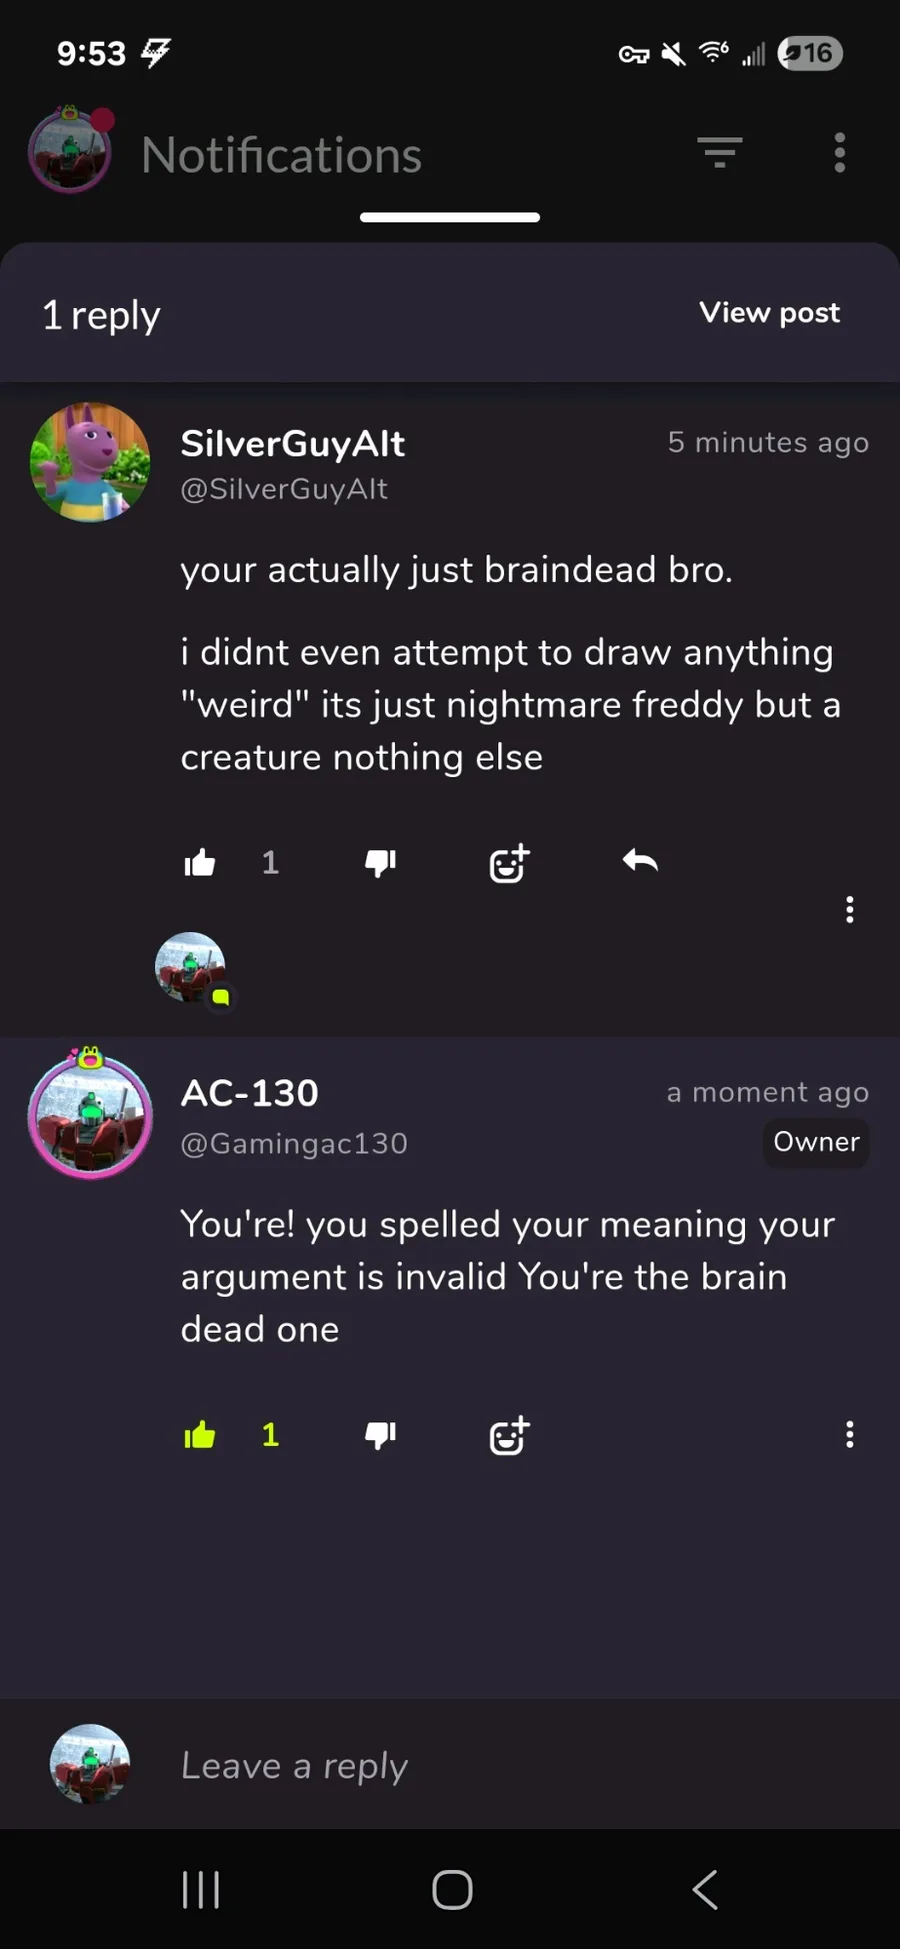Reply to SilverGuyAlt's comment using arrow icon

point(640,861)
